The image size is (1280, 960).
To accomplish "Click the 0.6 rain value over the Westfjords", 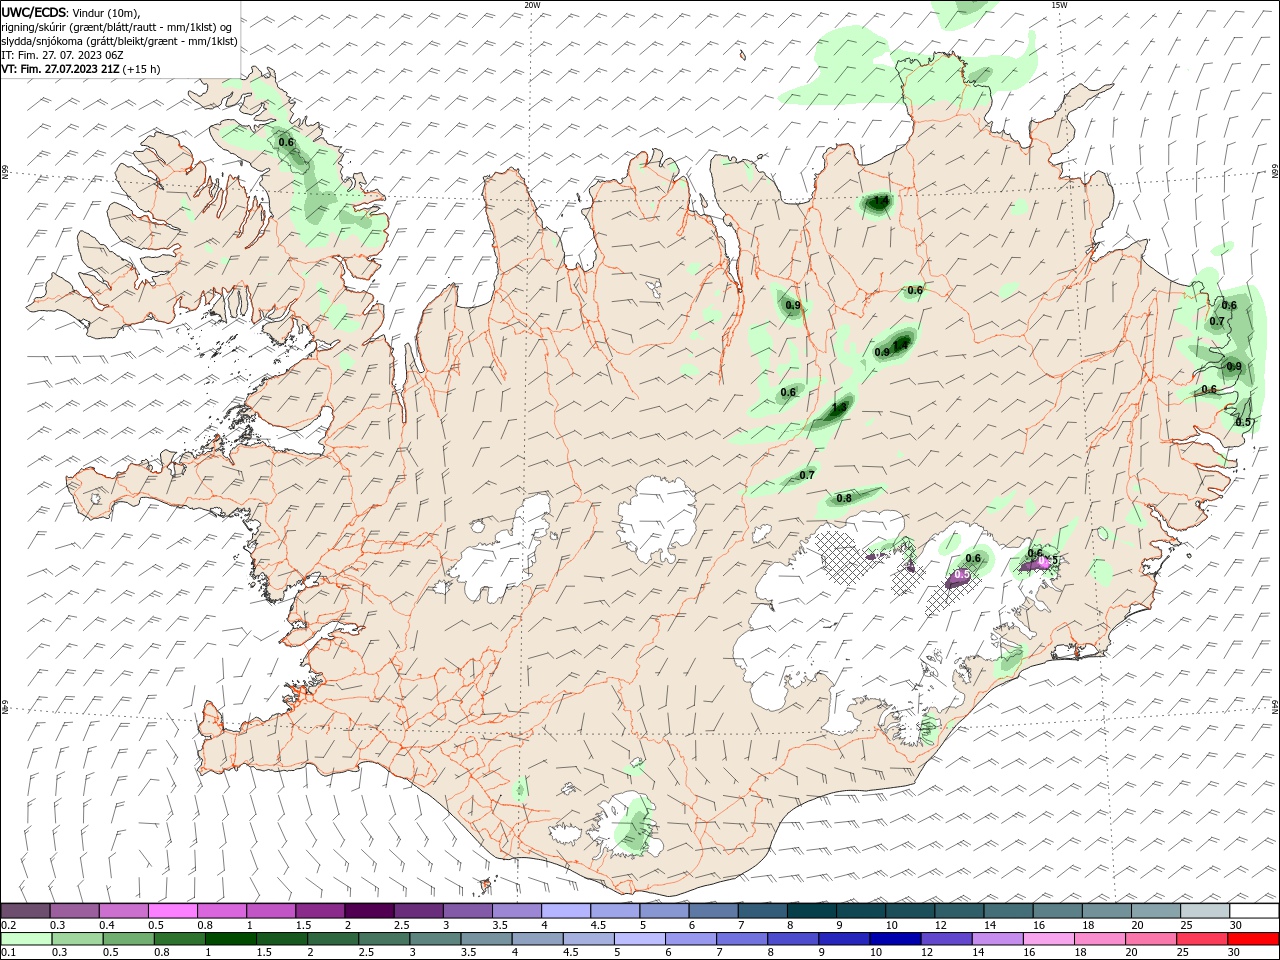I will pos(286,142).
